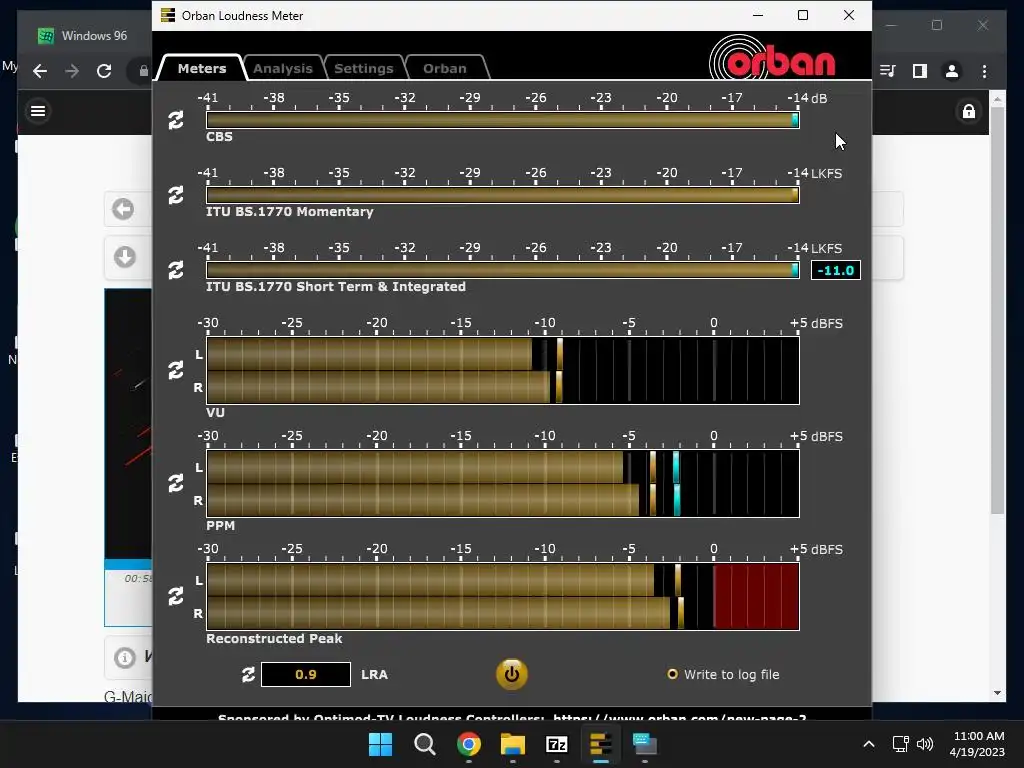The width and height of the screenshot is (1024, 768).
Task: Click the 0.9 LRA value field
Action: click(x=306, y=675)
